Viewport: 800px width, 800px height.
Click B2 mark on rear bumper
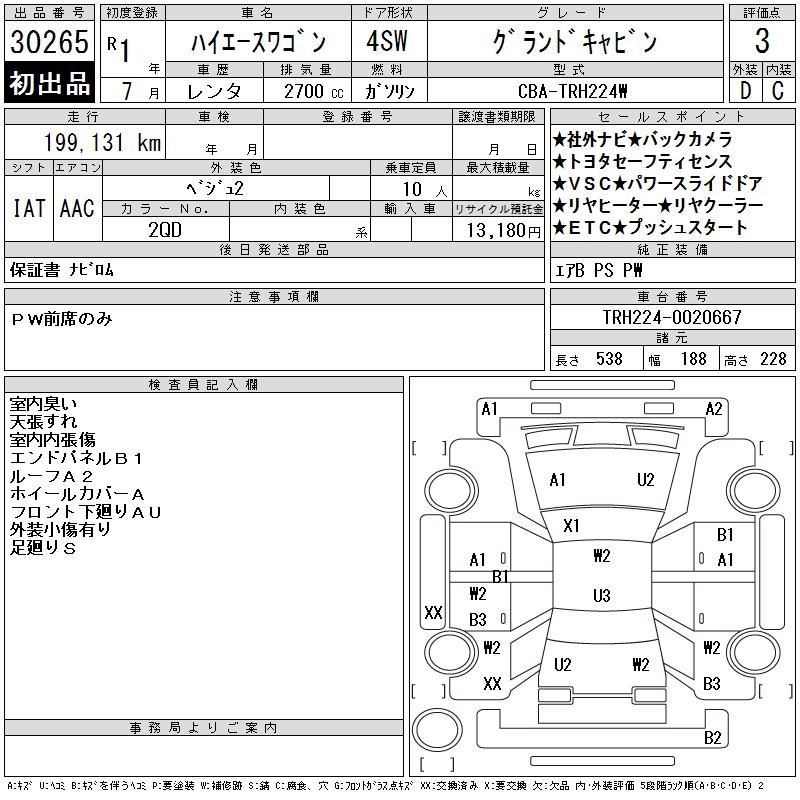click(x=712, y=737)
